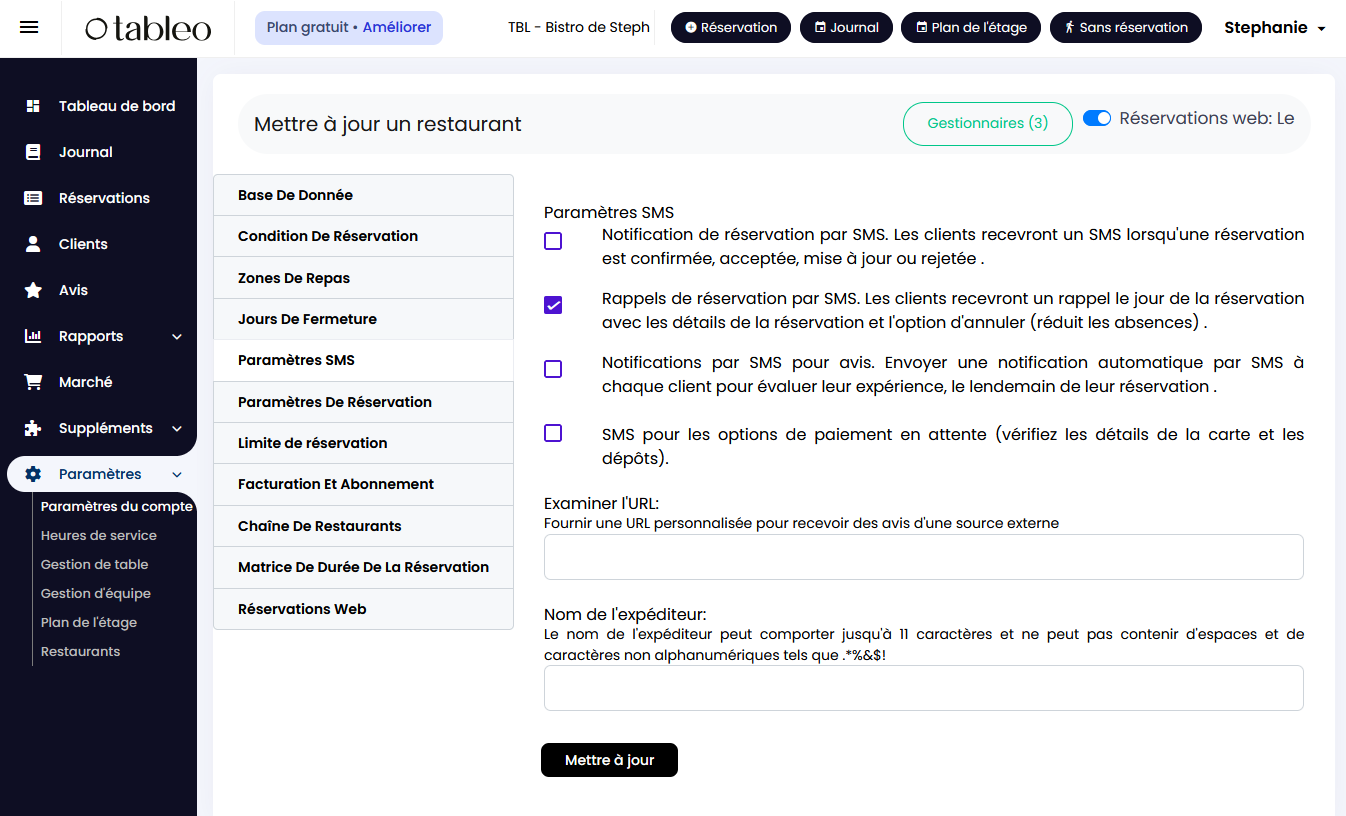Open Matrice De Durée De La Réservation

click(363, 567)
